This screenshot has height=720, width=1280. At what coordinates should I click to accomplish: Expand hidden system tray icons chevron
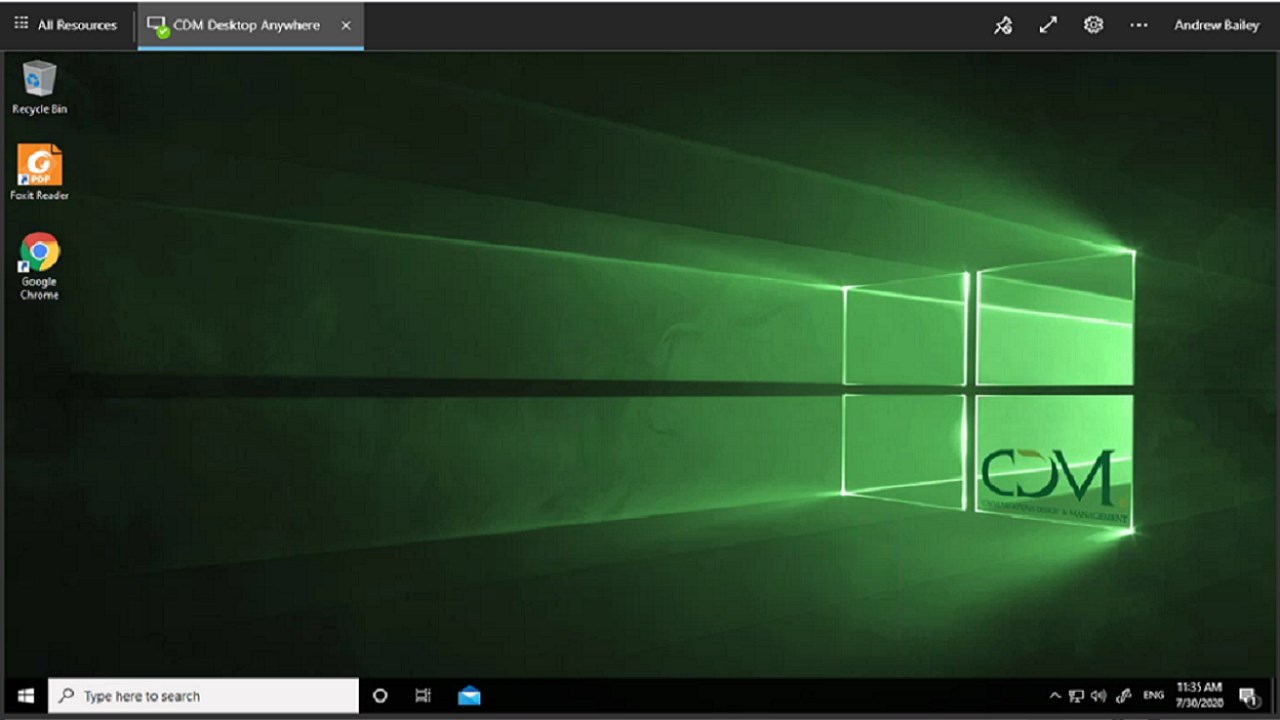[1054, 696]
